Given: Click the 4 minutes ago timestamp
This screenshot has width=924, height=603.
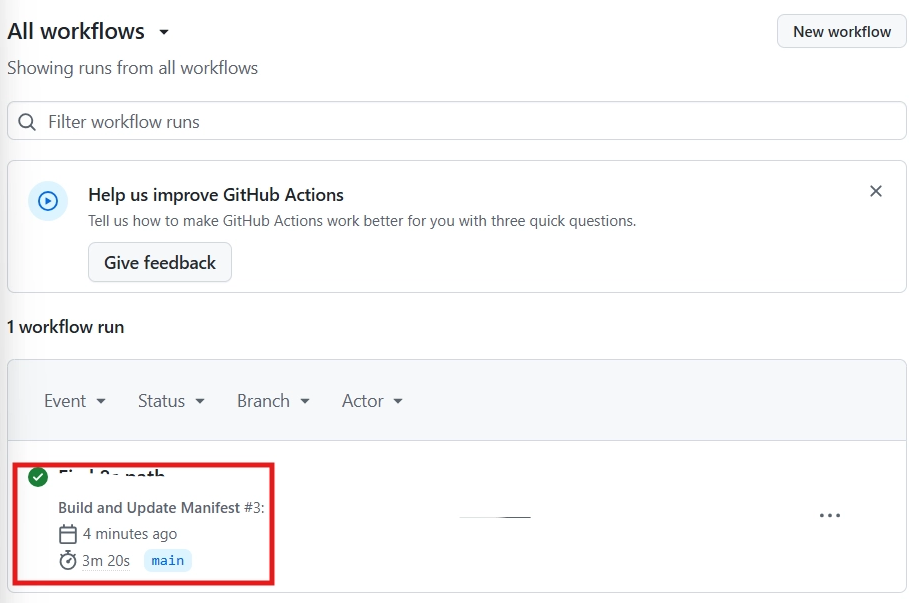Looking at the screenshot, I should point(130,534).
